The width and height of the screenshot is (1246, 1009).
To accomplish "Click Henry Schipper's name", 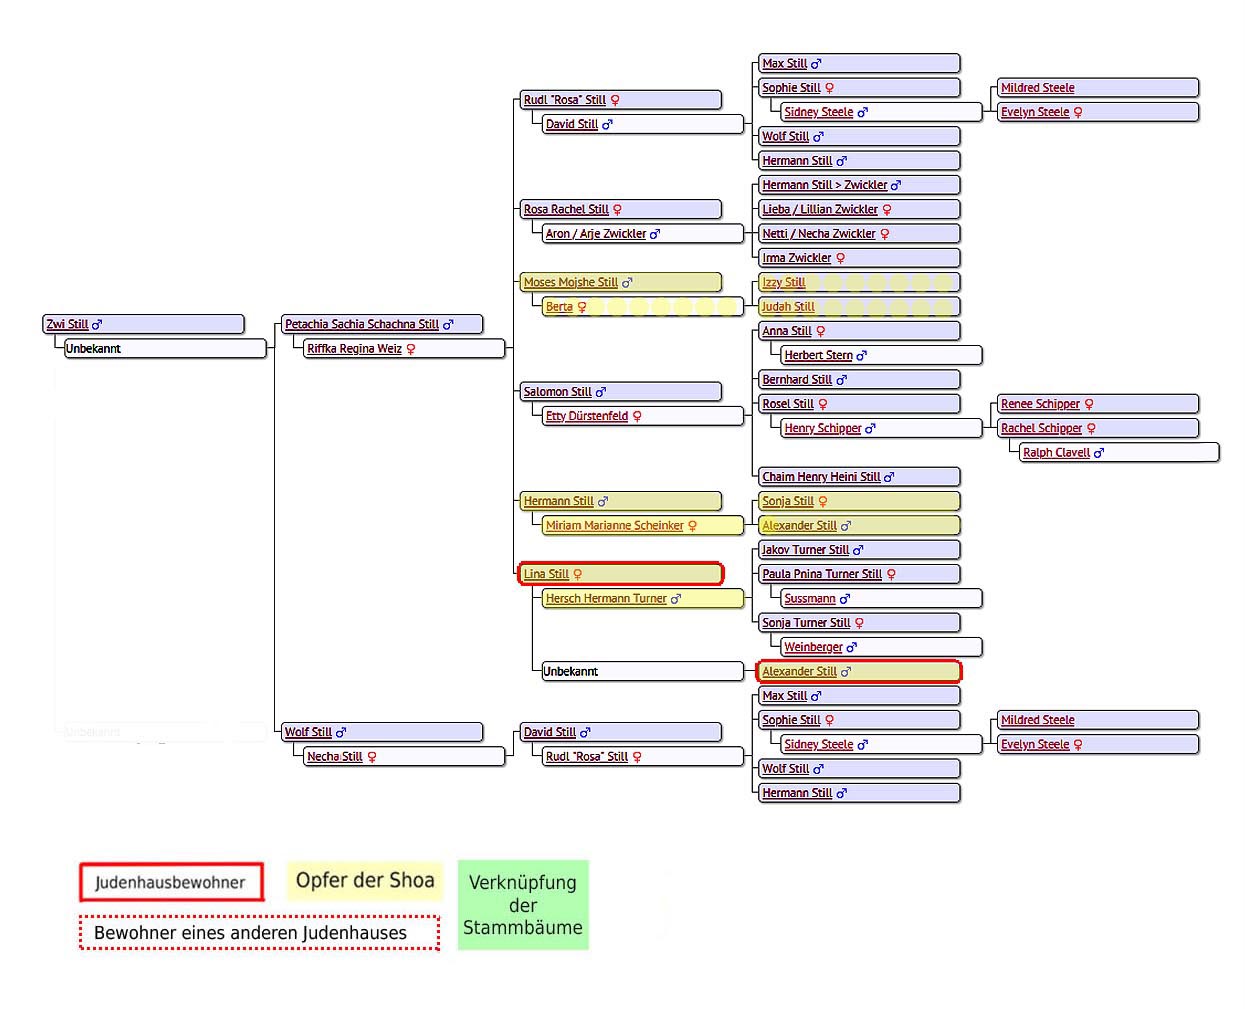I will click(823, 428).
